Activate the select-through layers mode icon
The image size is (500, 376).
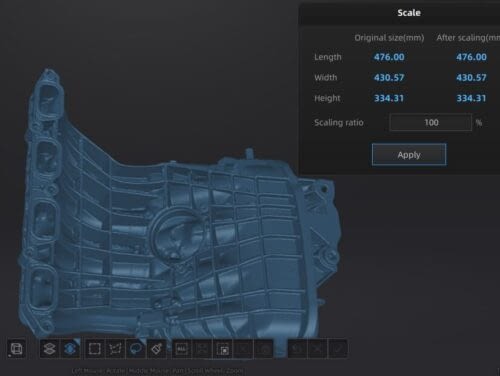[x=70, y=349]
